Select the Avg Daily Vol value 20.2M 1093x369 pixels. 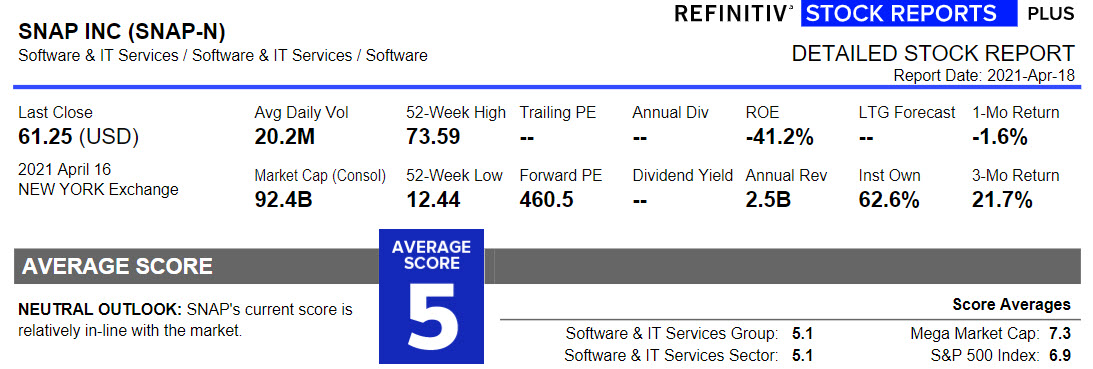point(284,137)
